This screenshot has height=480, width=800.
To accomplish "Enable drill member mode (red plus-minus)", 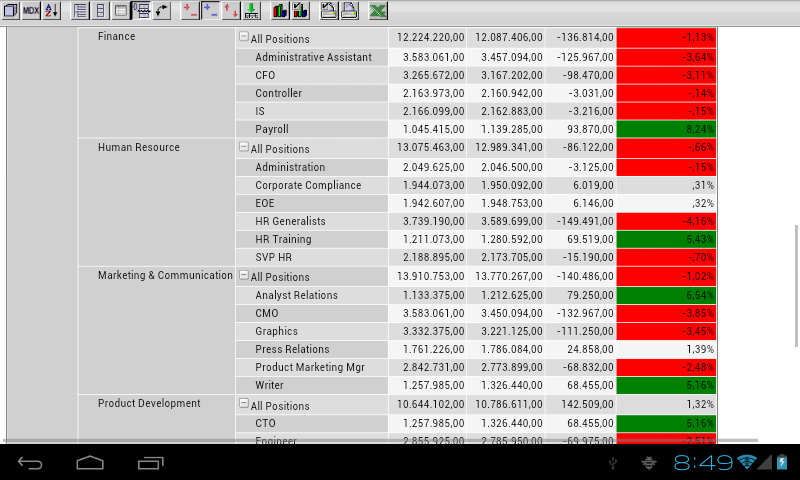I will (x=190, y=10).
